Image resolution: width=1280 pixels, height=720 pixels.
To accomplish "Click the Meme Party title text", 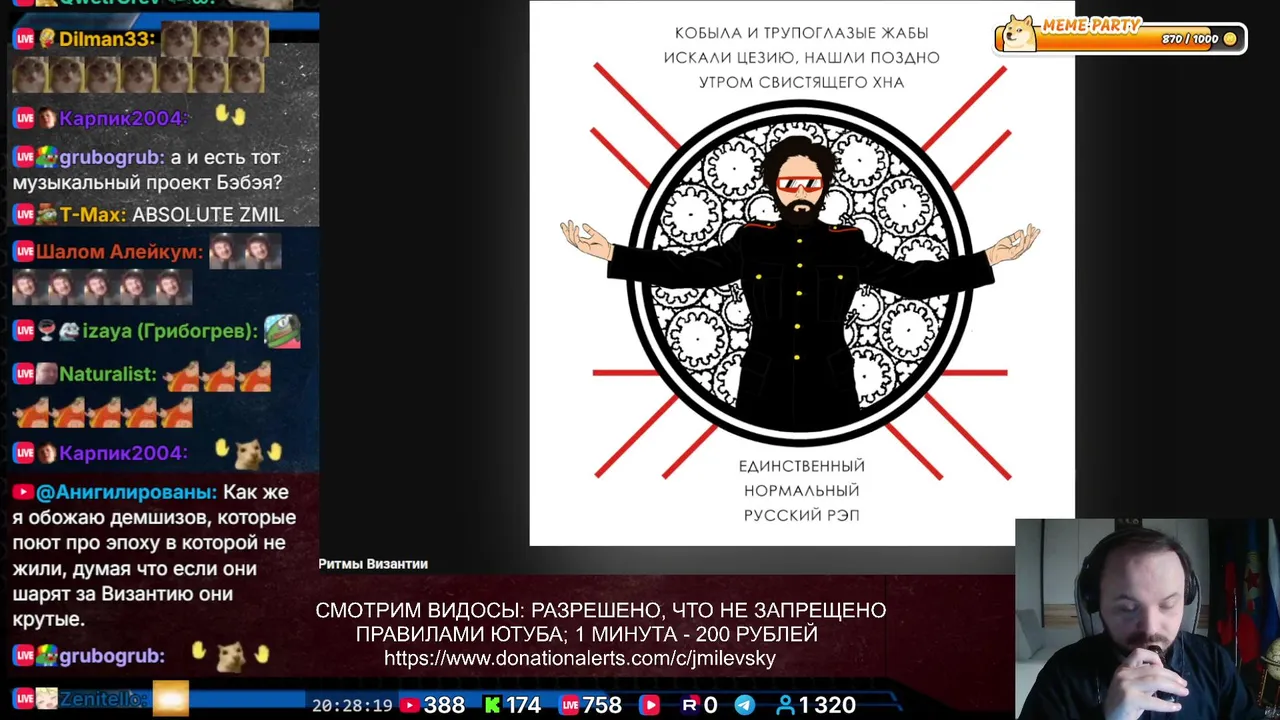I will tap(1091, 25).
